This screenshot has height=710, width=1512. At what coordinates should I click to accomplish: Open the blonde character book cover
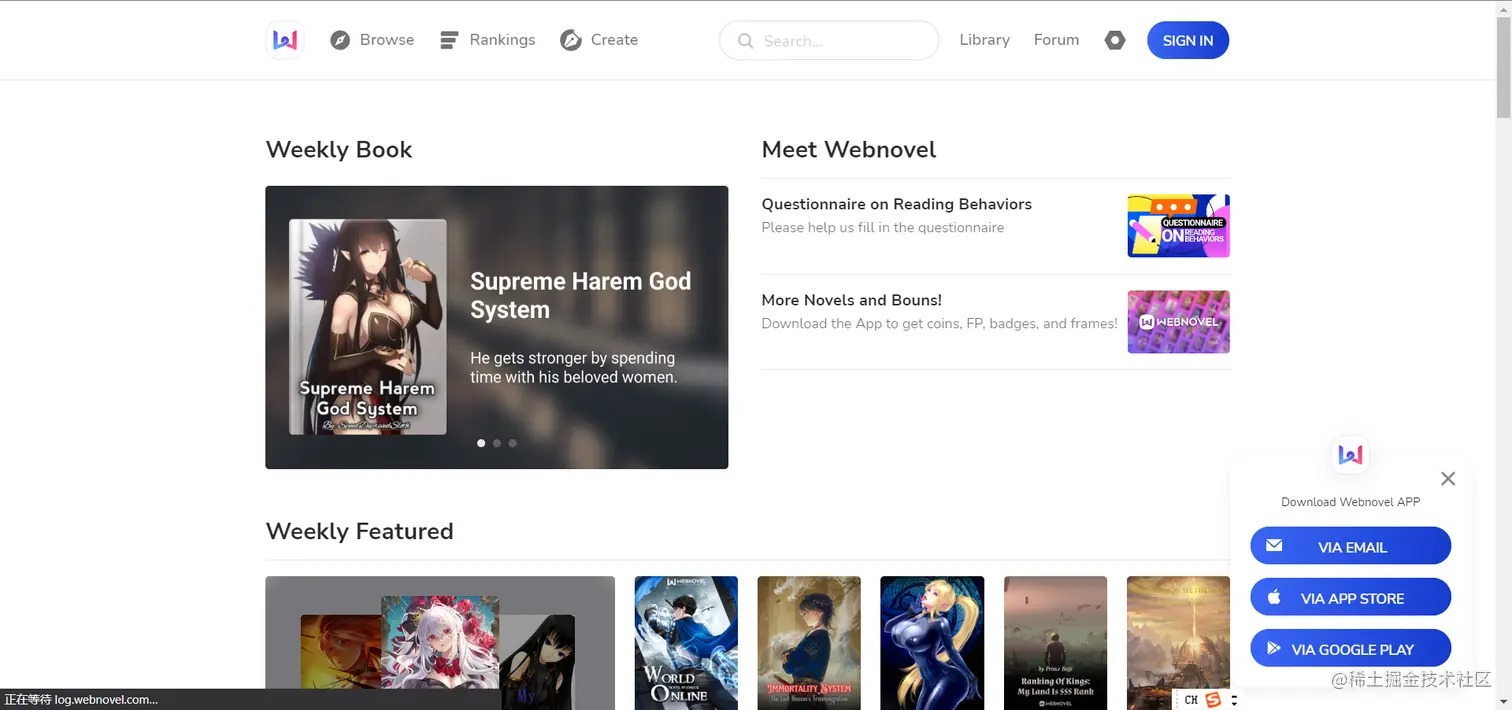[x=932, y=643]
